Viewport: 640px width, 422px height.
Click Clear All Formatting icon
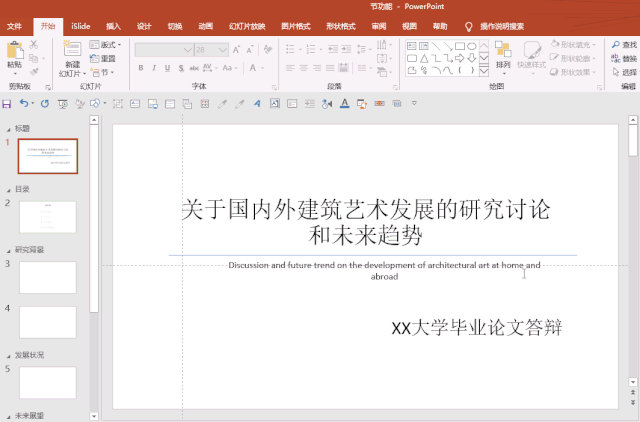coord(268,50)
